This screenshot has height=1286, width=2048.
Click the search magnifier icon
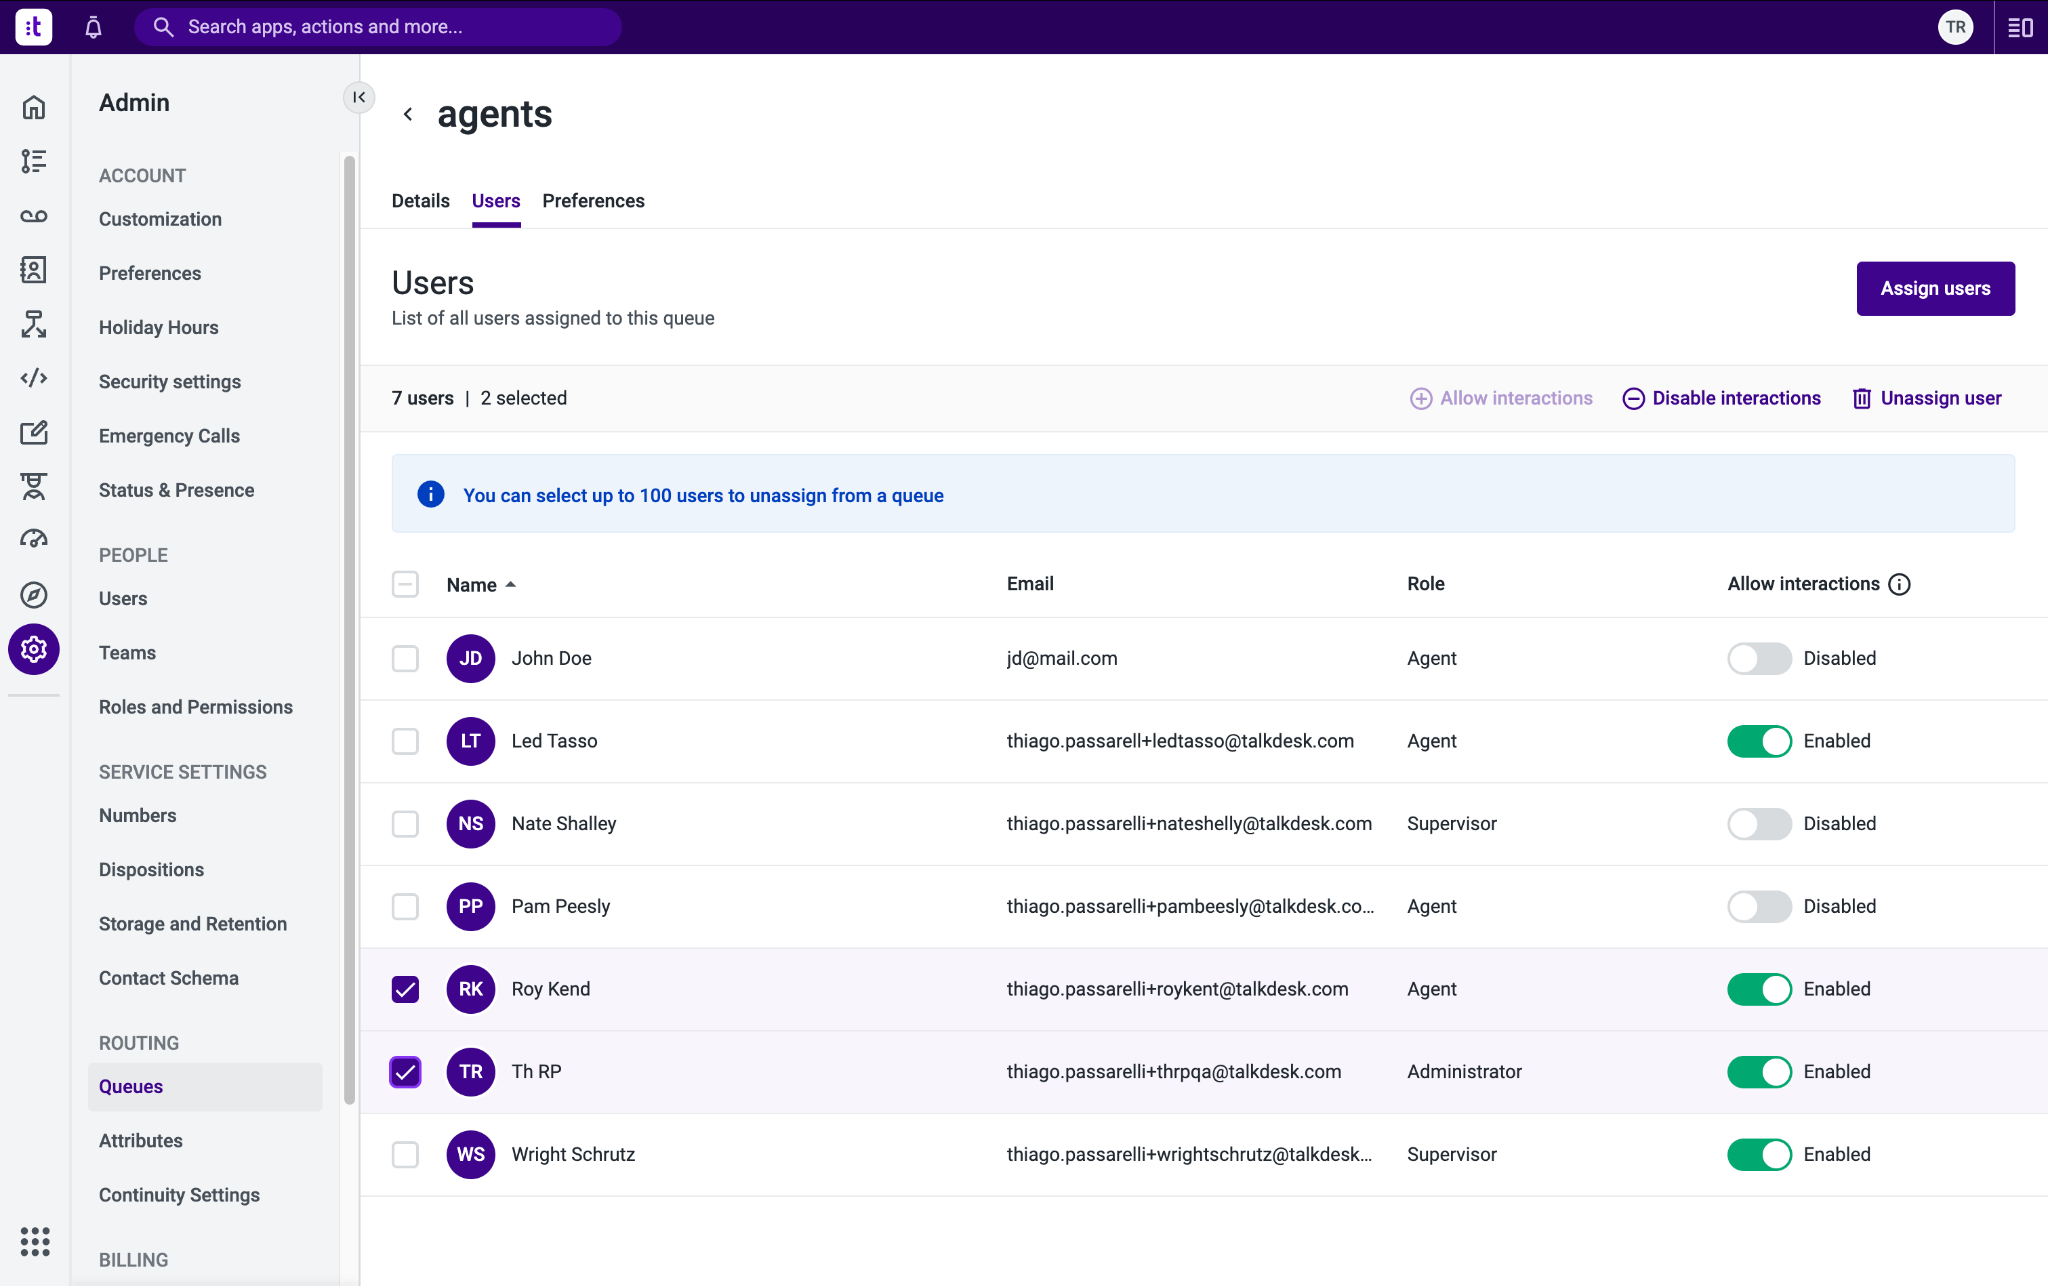click(x=163, y=27)
